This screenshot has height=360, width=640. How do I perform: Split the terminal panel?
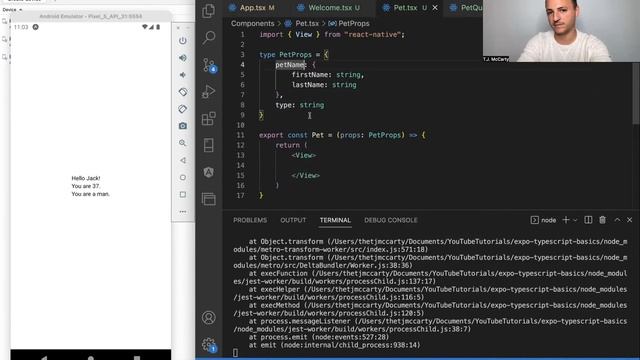pyautogui.click(x=588, y=220)
